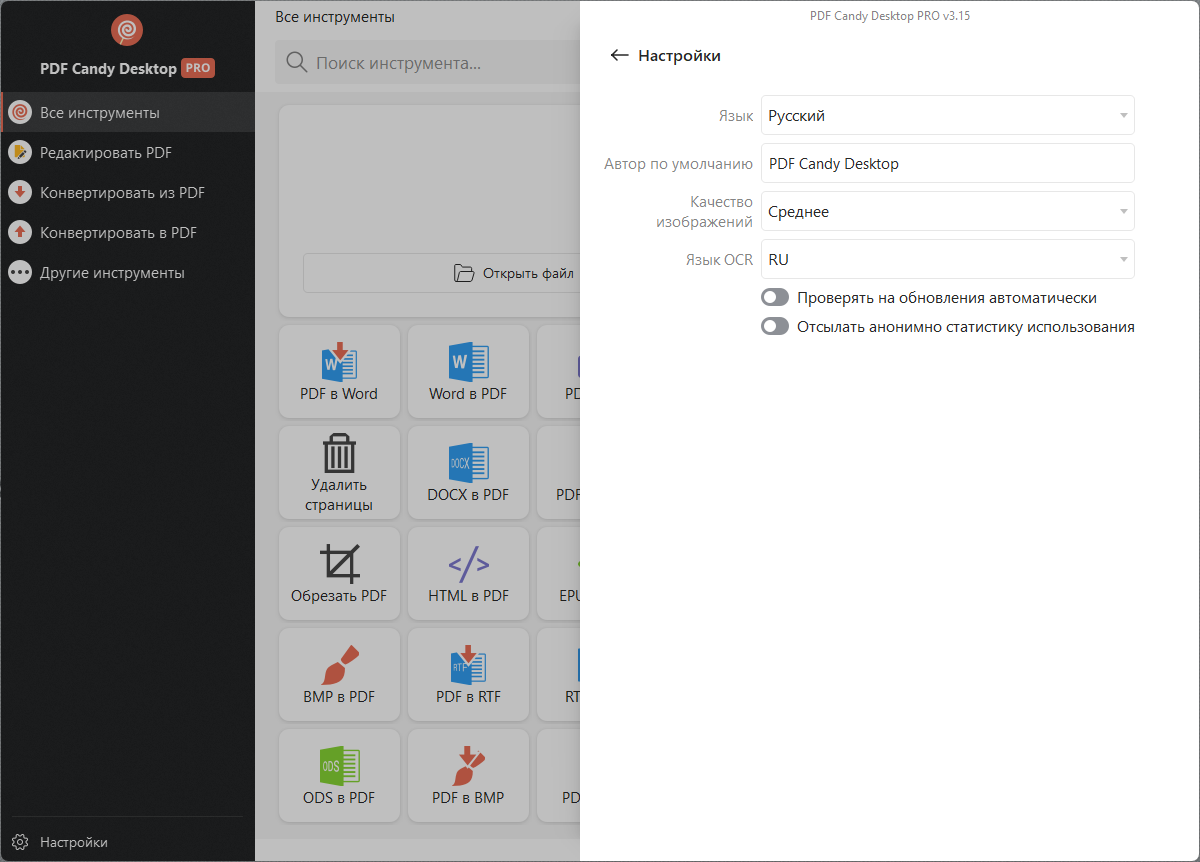Open the PDF в BMP tool
Image resolution: width=1200 pixels, height=862 pixels.
click(x=468, y=776)
